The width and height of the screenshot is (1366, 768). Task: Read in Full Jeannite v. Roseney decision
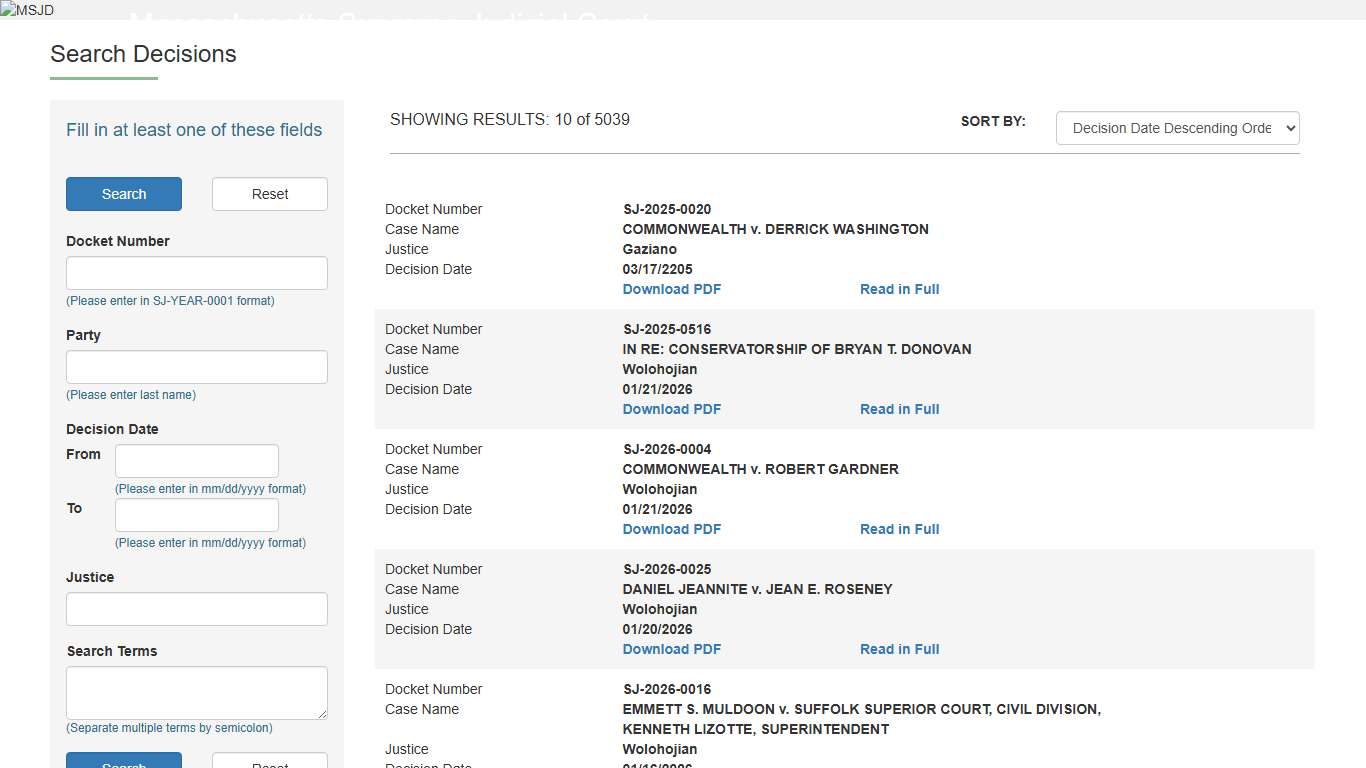point(899,649)
